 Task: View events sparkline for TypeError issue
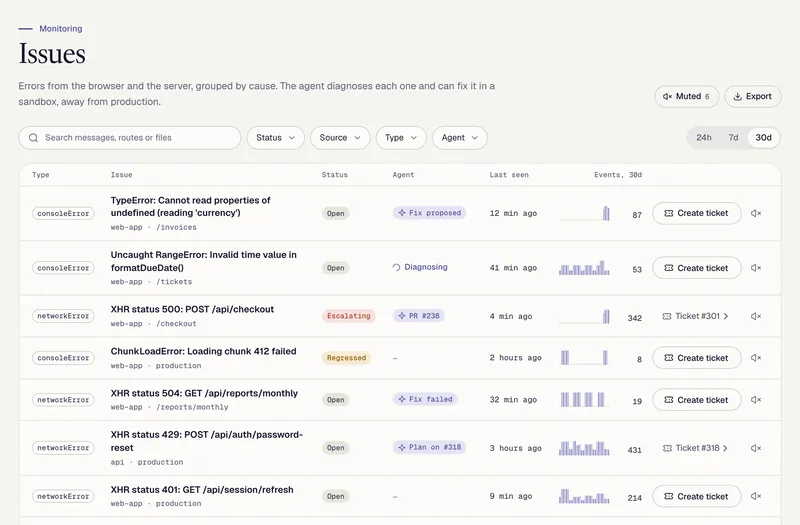pos(585,213)
